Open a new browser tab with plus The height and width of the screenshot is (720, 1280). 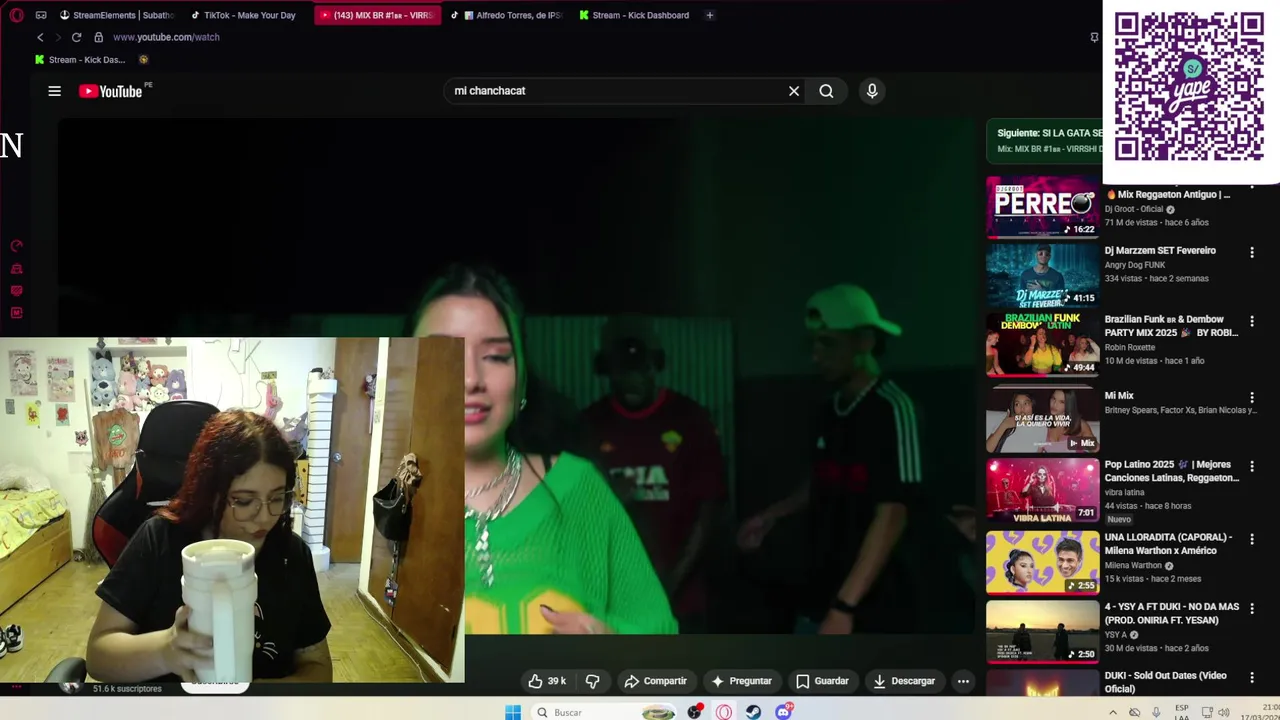(x=710, y=15)
